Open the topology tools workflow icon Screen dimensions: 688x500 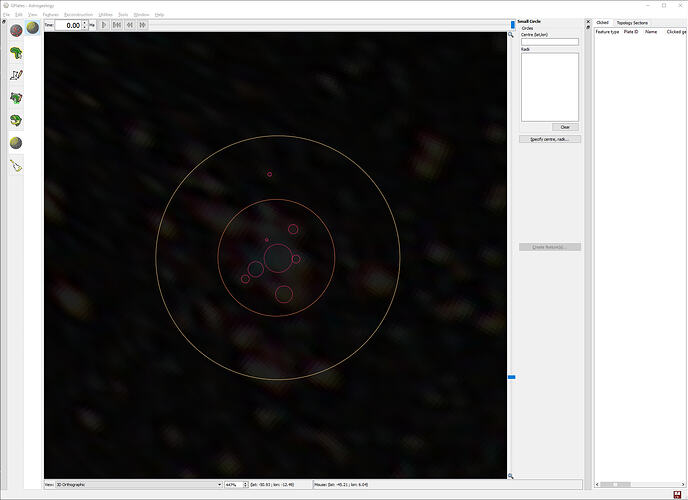pyautogui.click(x=16, y=98)
